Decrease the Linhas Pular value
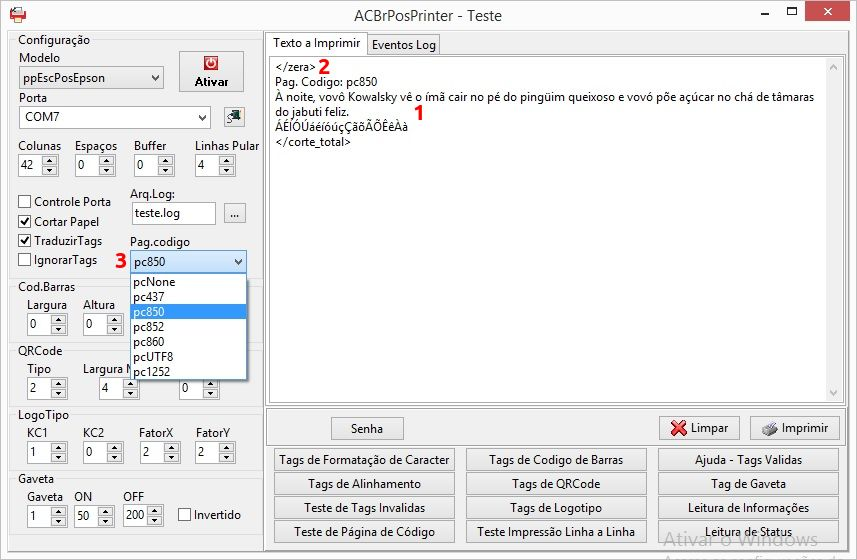 (x=227, y=170)
